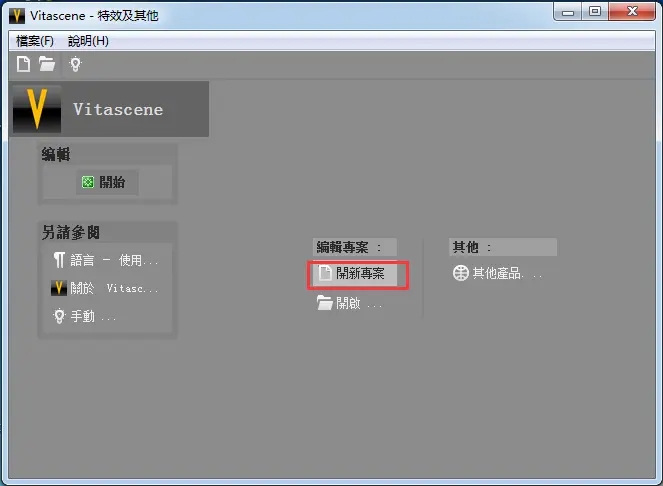This screenshot has width=663, height=486.
Task: Maximize the Vitascene window
Action: 595,11
